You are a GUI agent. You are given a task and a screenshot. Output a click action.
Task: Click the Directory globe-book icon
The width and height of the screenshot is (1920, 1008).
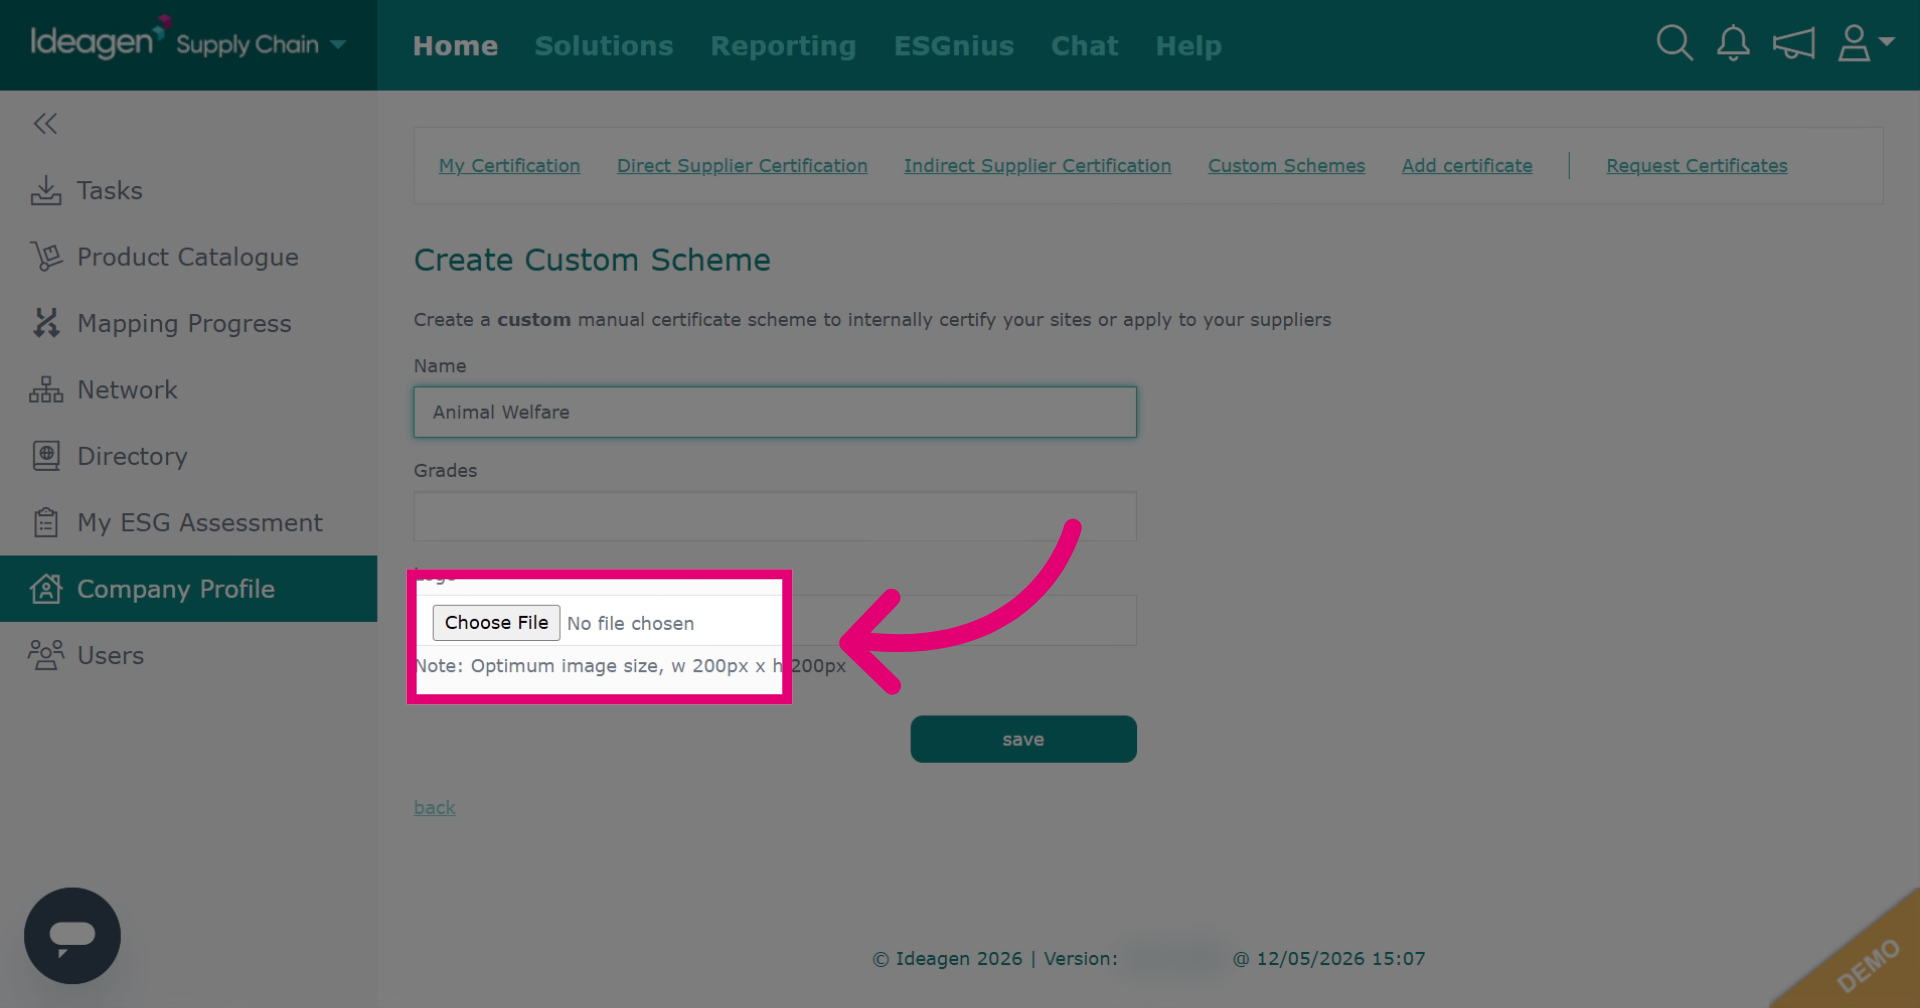46,456
